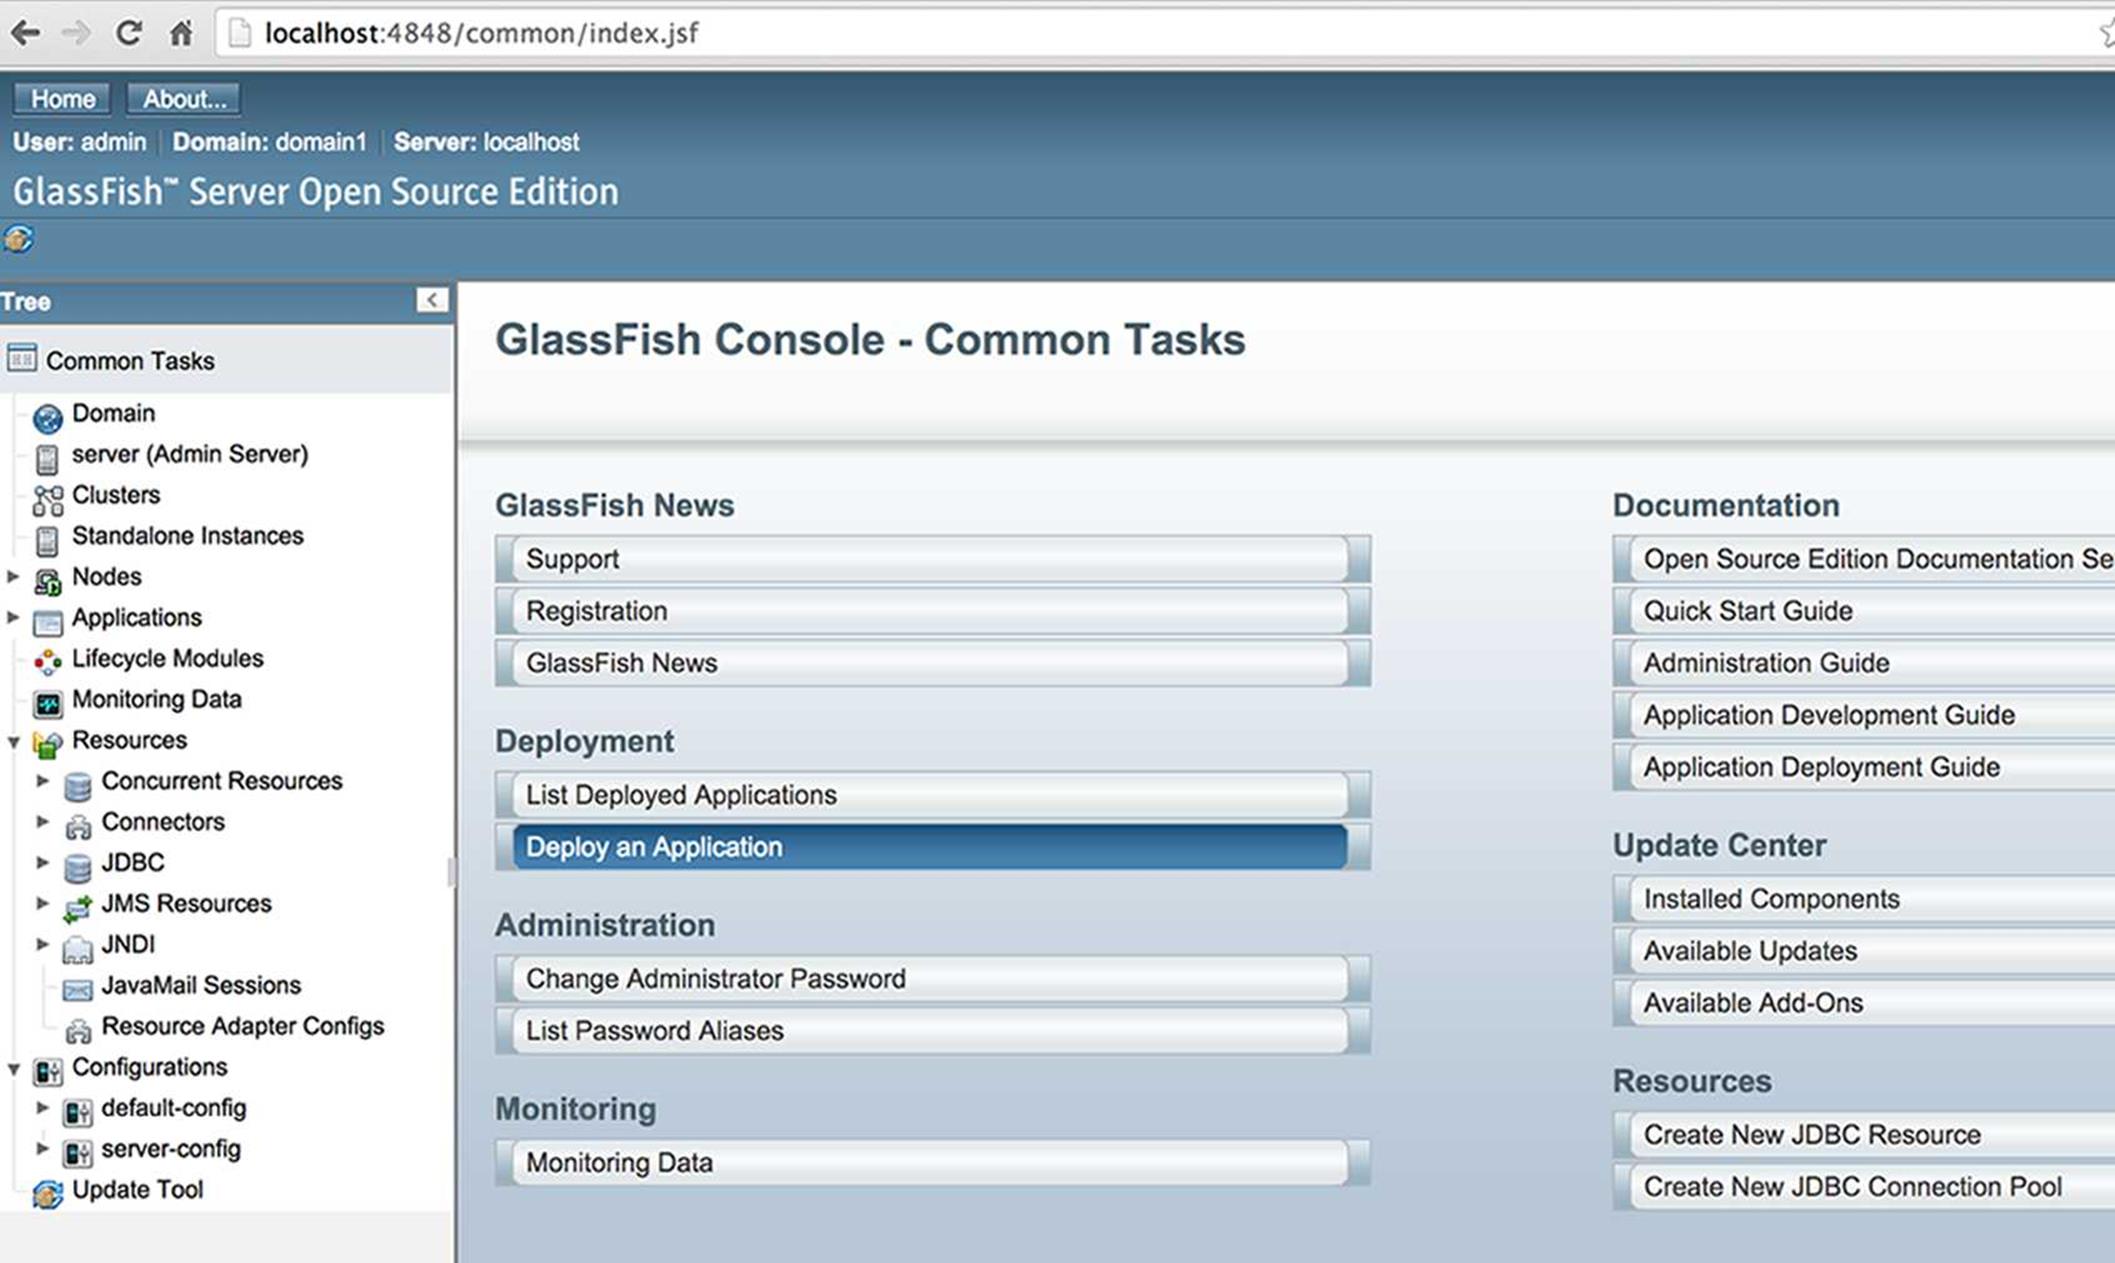The image size is (2115, 1263).
Task: Go back with the browser back arrow
Action: (x=25, y=33)
